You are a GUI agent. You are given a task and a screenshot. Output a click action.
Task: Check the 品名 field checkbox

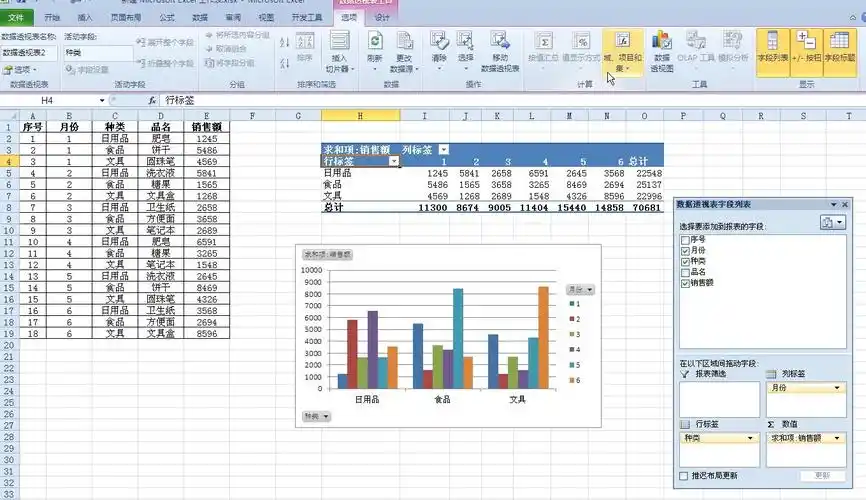tap(685, 272)
